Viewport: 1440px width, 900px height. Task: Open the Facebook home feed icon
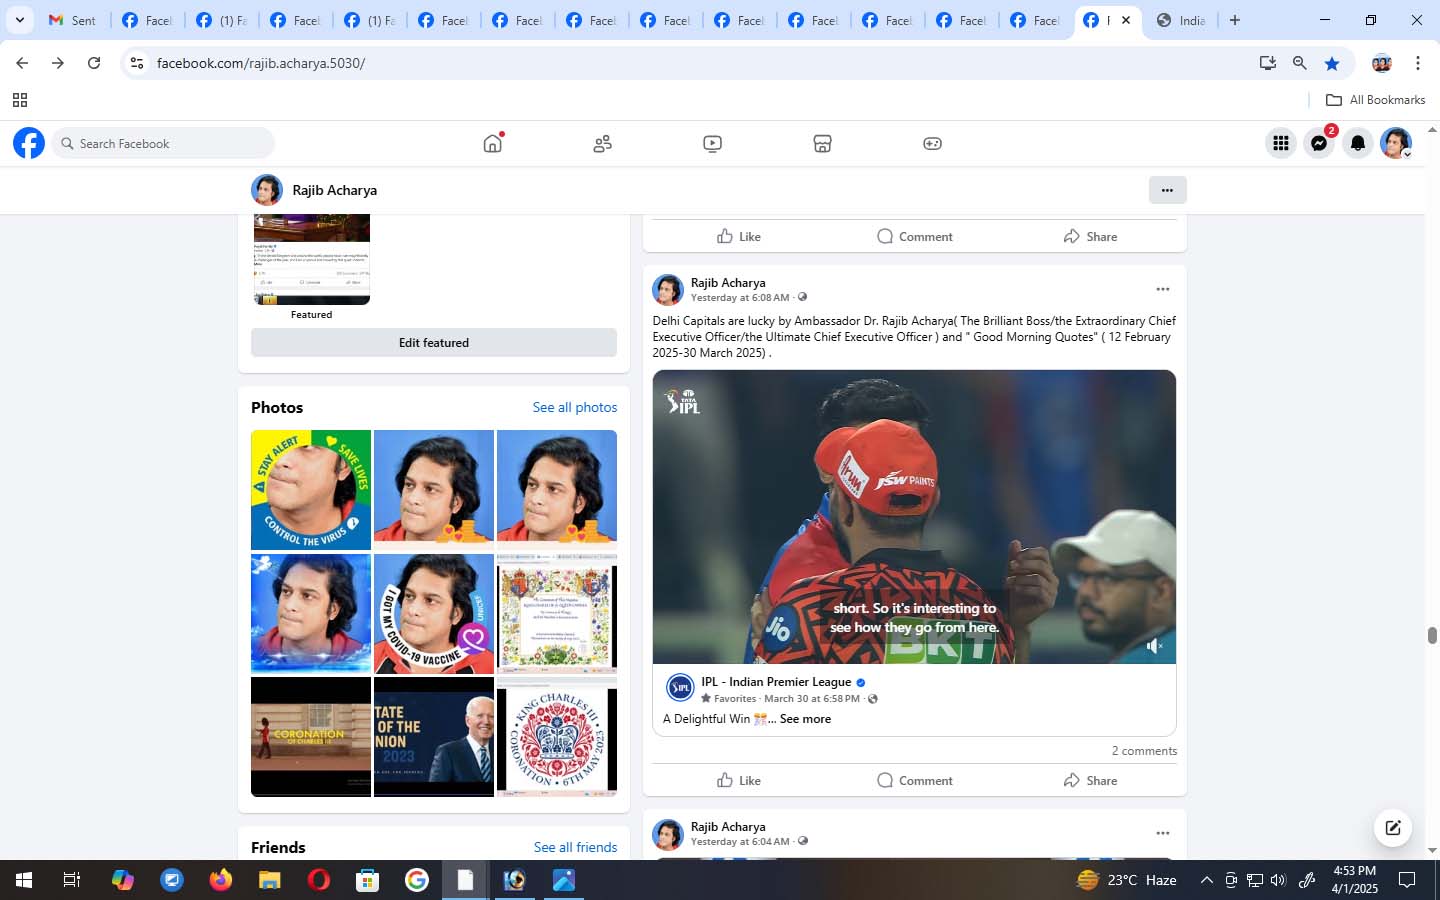point(492,143)
